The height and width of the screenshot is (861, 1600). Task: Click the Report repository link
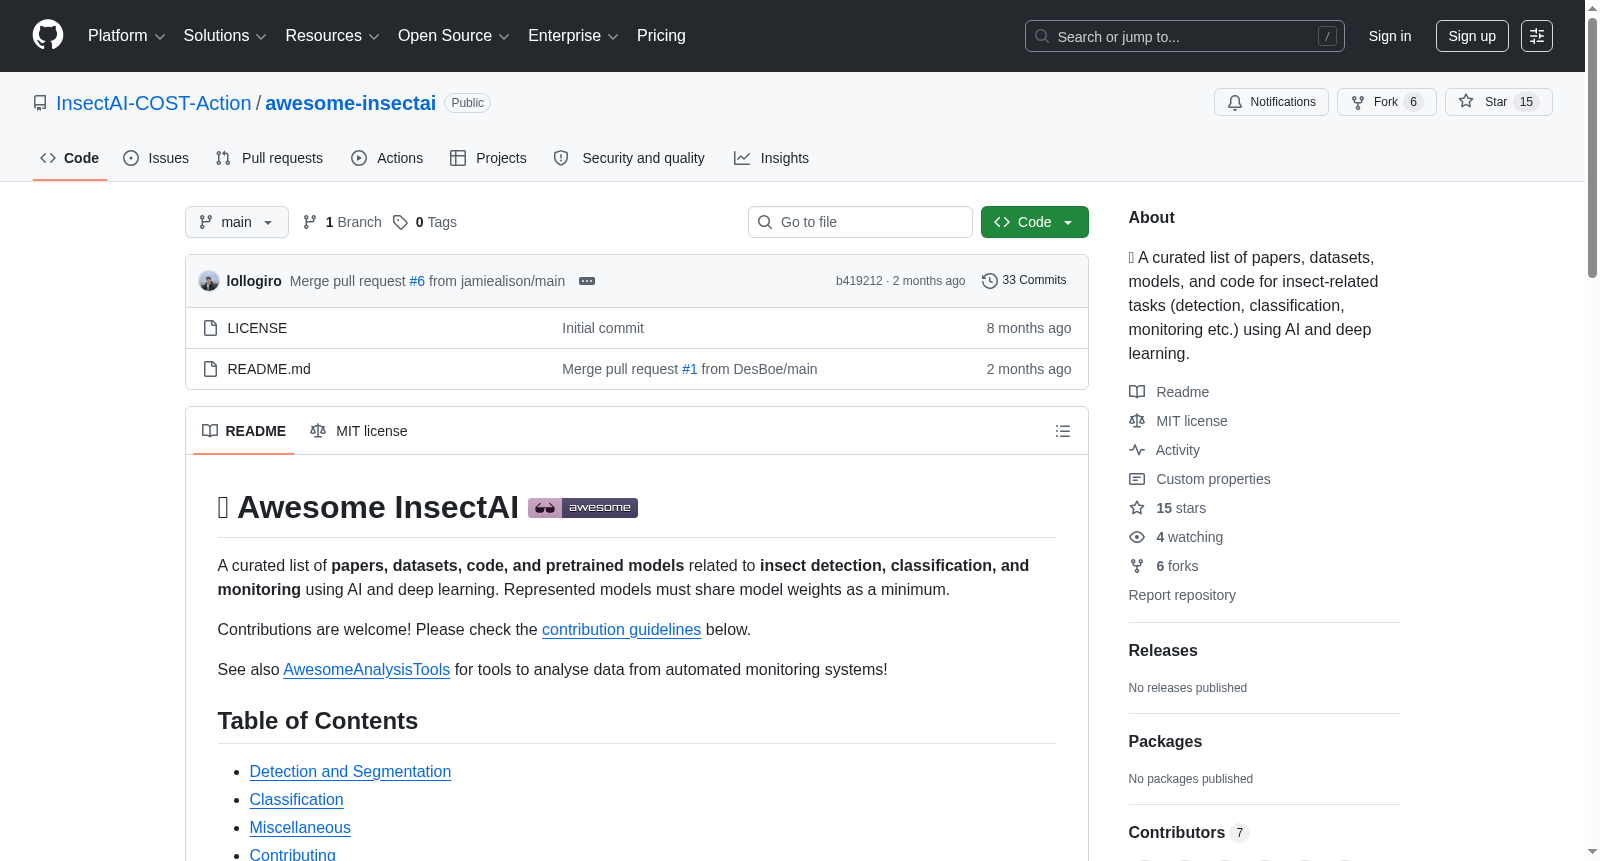(1182, 595)
